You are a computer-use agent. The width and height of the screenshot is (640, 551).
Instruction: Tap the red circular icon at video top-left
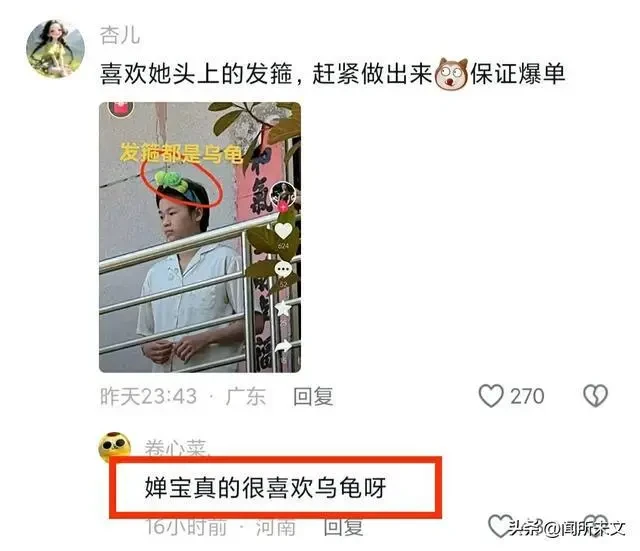tap(120, 109)
